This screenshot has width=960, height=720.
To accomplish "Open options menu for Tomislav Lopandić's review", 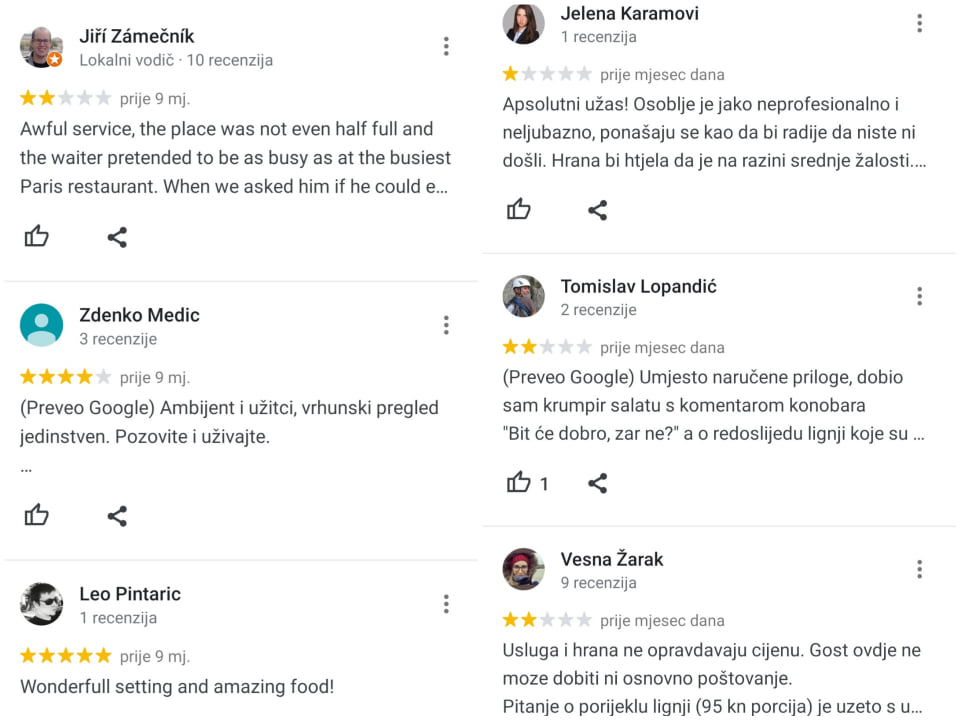I will click(x=919, y=296).
